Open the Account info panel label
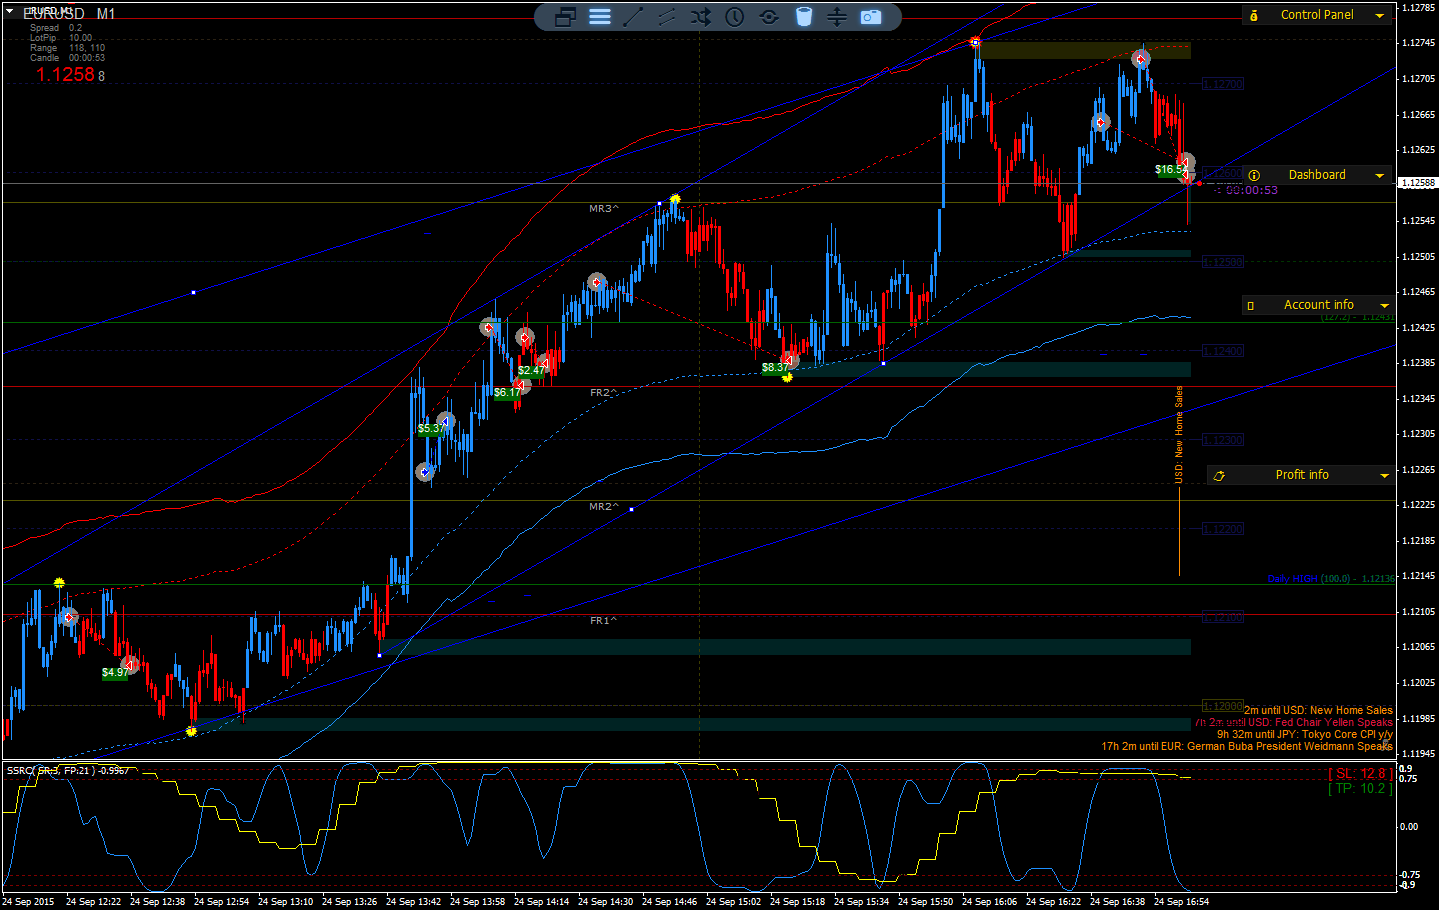Image resolution: width=1439 pixels, height=910 pixels. click(1319, 305)
